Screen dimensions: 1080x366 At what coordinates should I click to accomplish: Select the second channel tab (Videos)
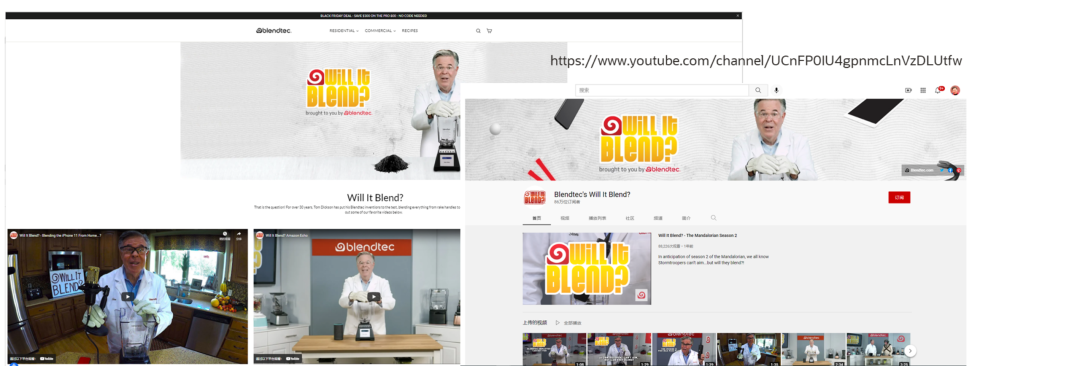tap(565, 218)
